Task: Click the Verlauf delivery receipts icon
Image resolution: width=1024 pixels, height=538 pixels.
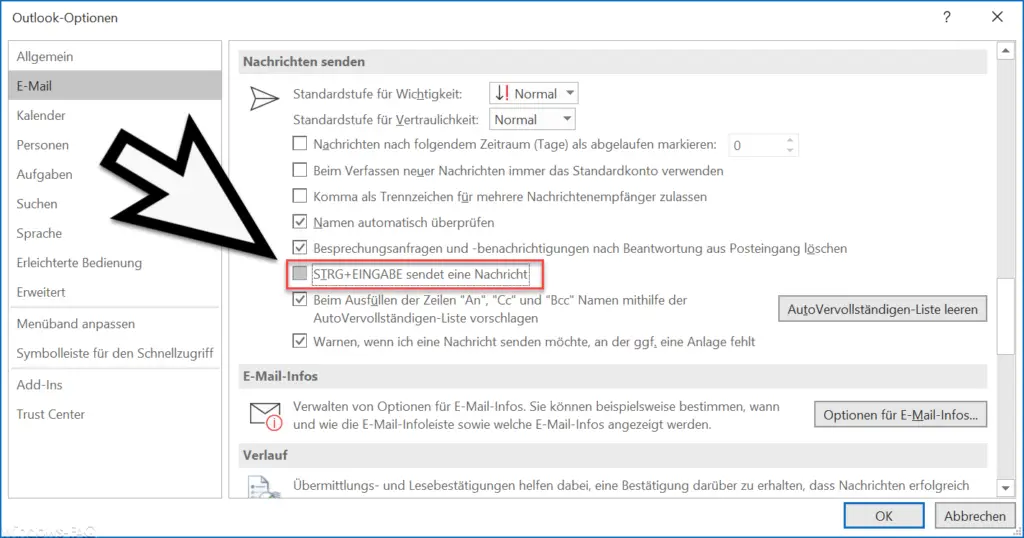Action: pyautogui.click(x=264, y=487)
